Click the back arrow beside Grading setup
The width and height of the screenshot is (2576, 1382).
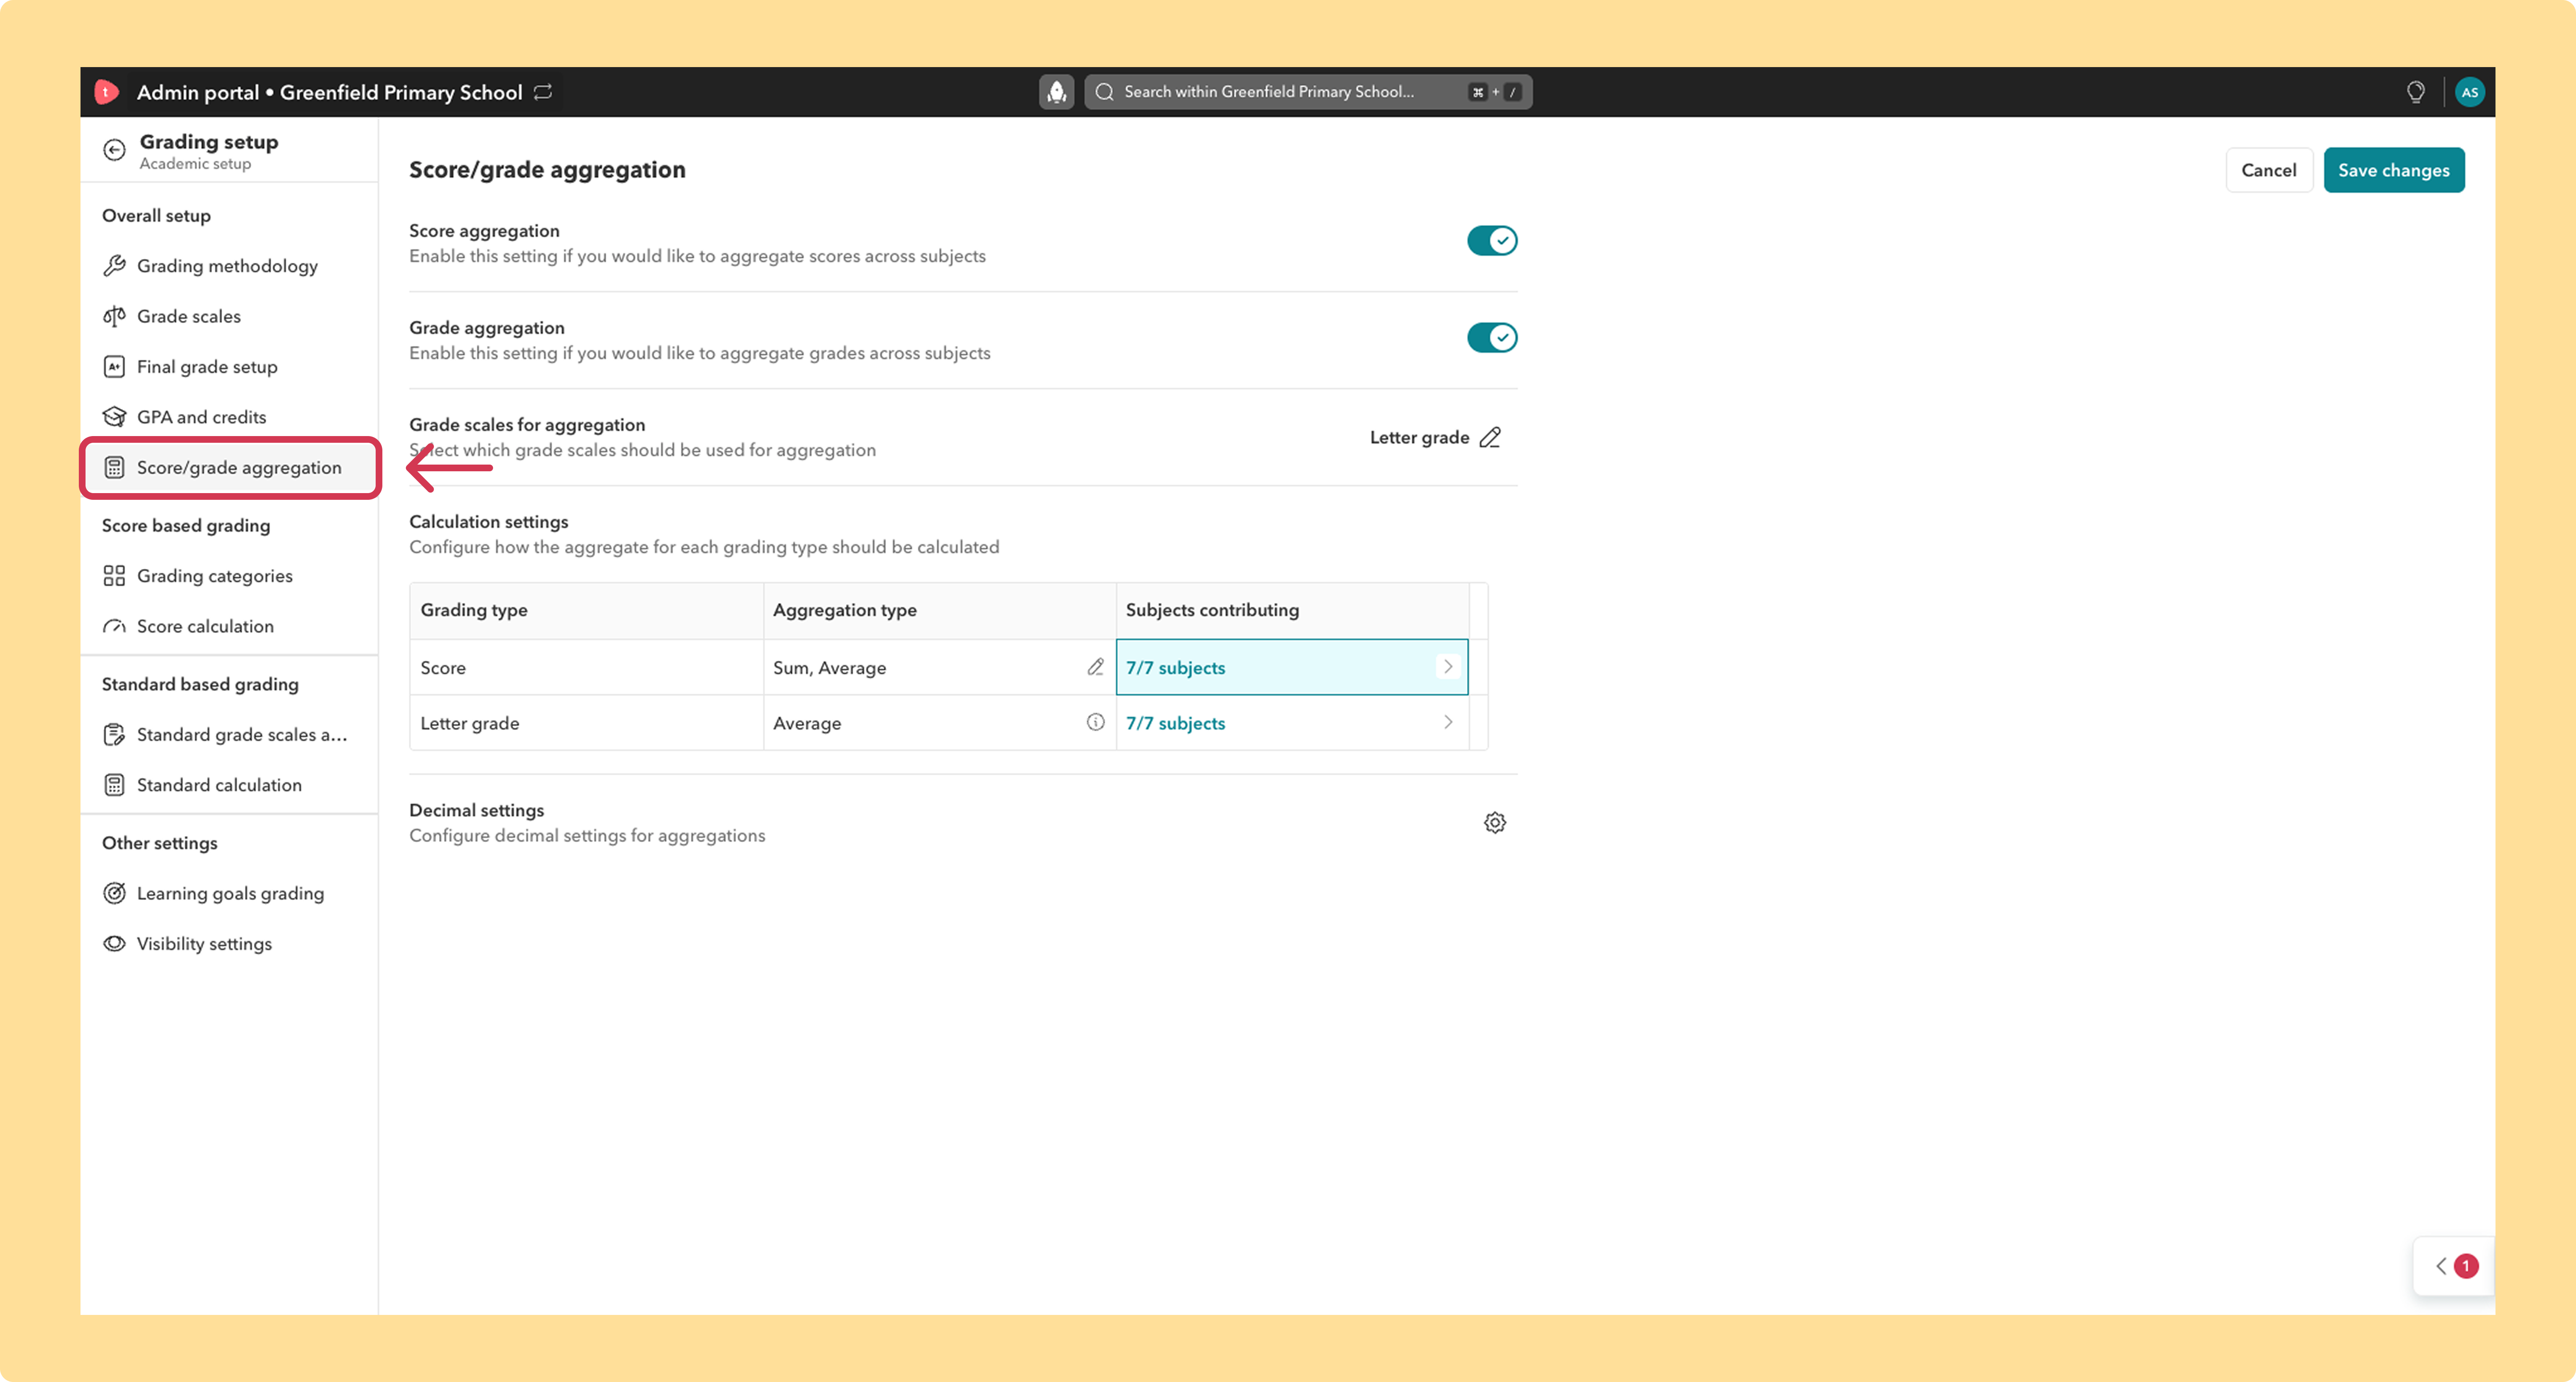point(114,150)
